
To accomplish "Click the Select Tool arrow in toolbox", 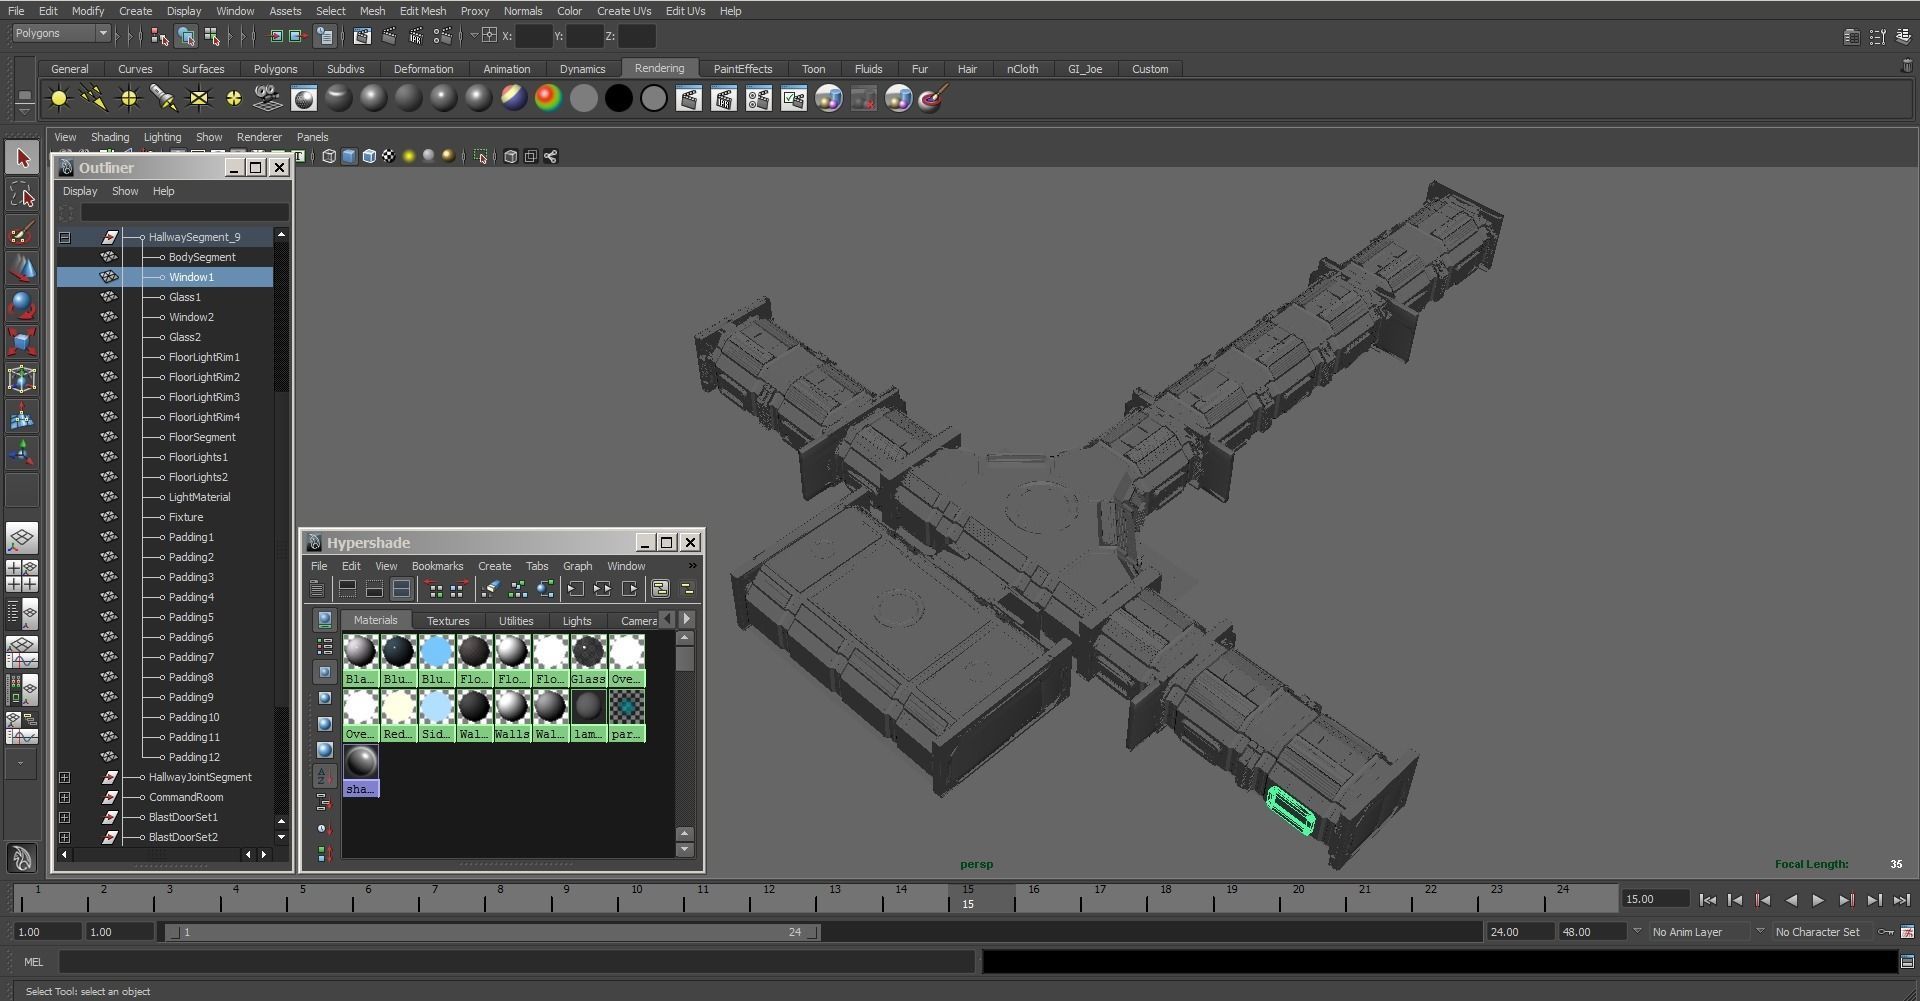I will pyautogui.click(x=22, y=158).
